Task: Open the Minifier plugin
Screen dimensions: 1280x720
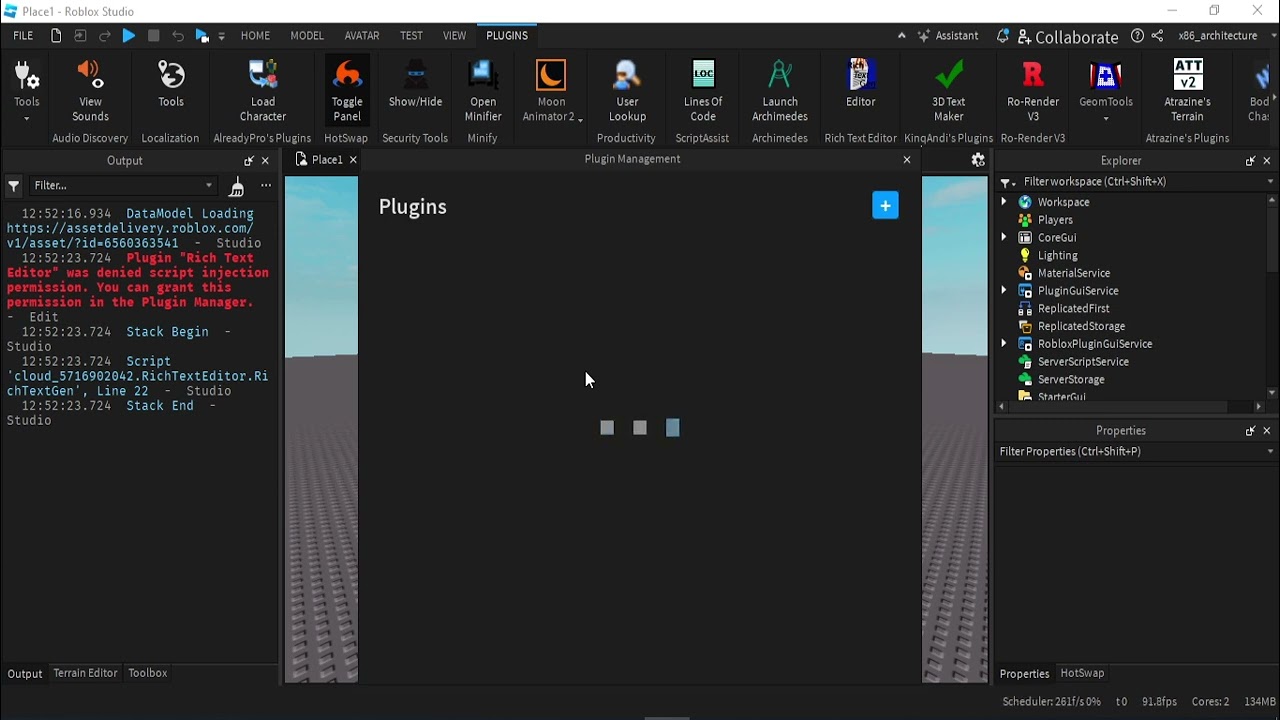Action: click(x=483, y=91)
